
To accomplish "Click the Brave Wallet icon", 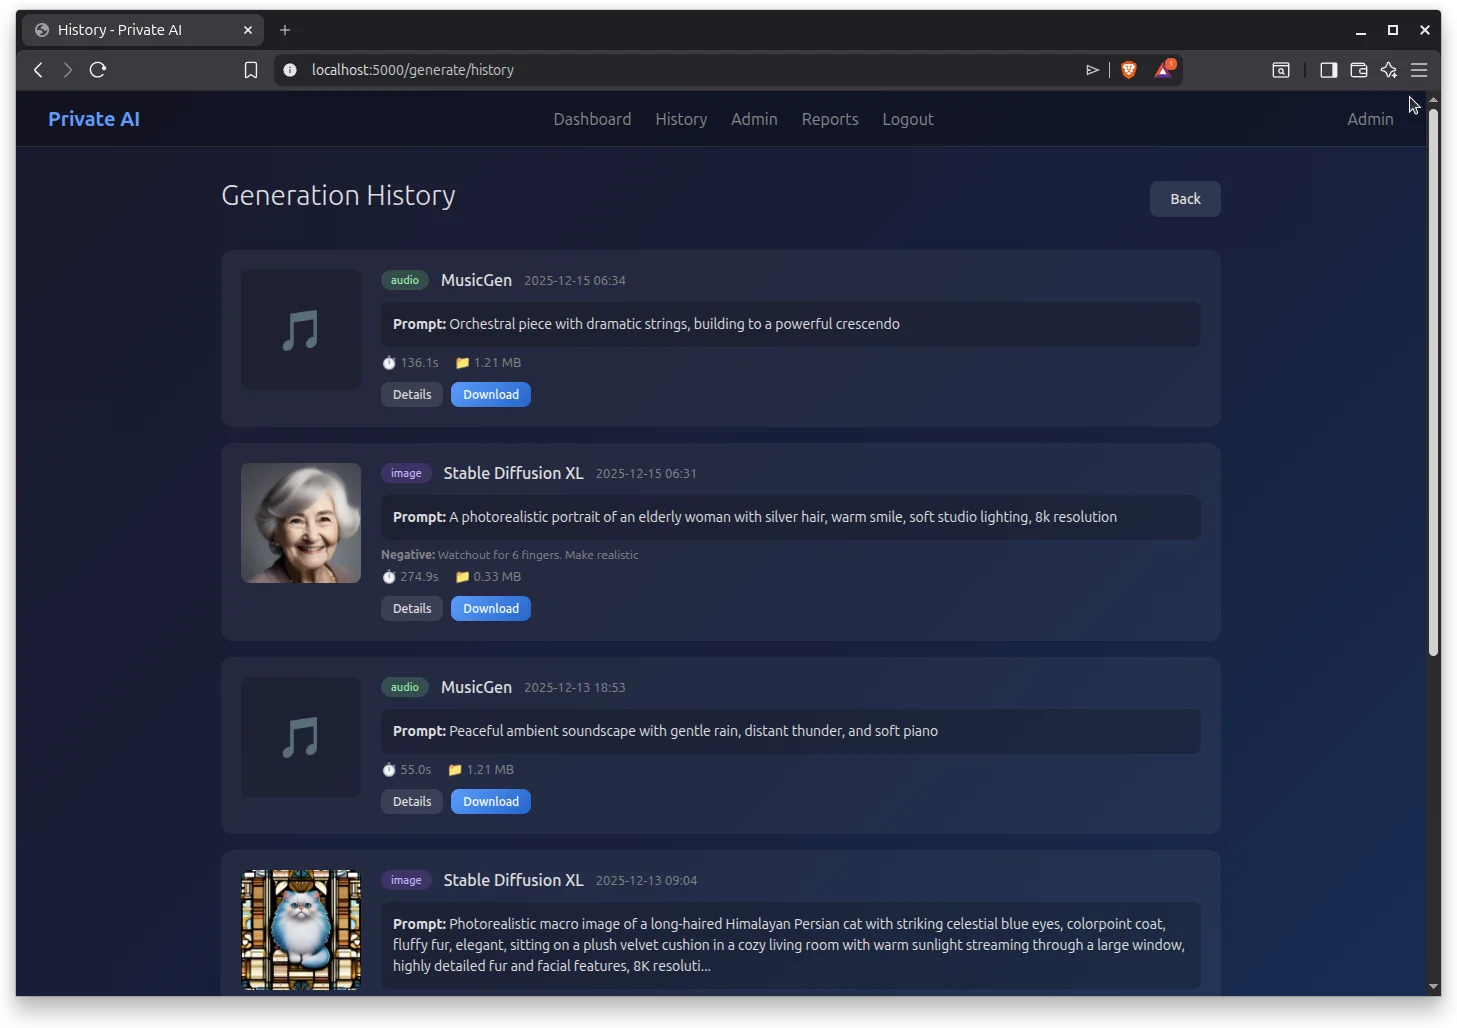I will click(x=1358, y=70).
